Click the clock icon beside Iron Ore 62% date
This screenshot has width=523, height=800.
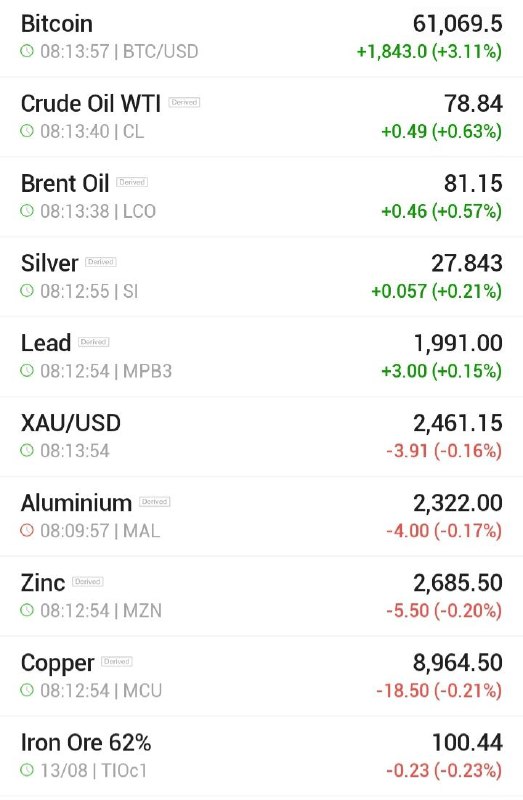(27, 770)
